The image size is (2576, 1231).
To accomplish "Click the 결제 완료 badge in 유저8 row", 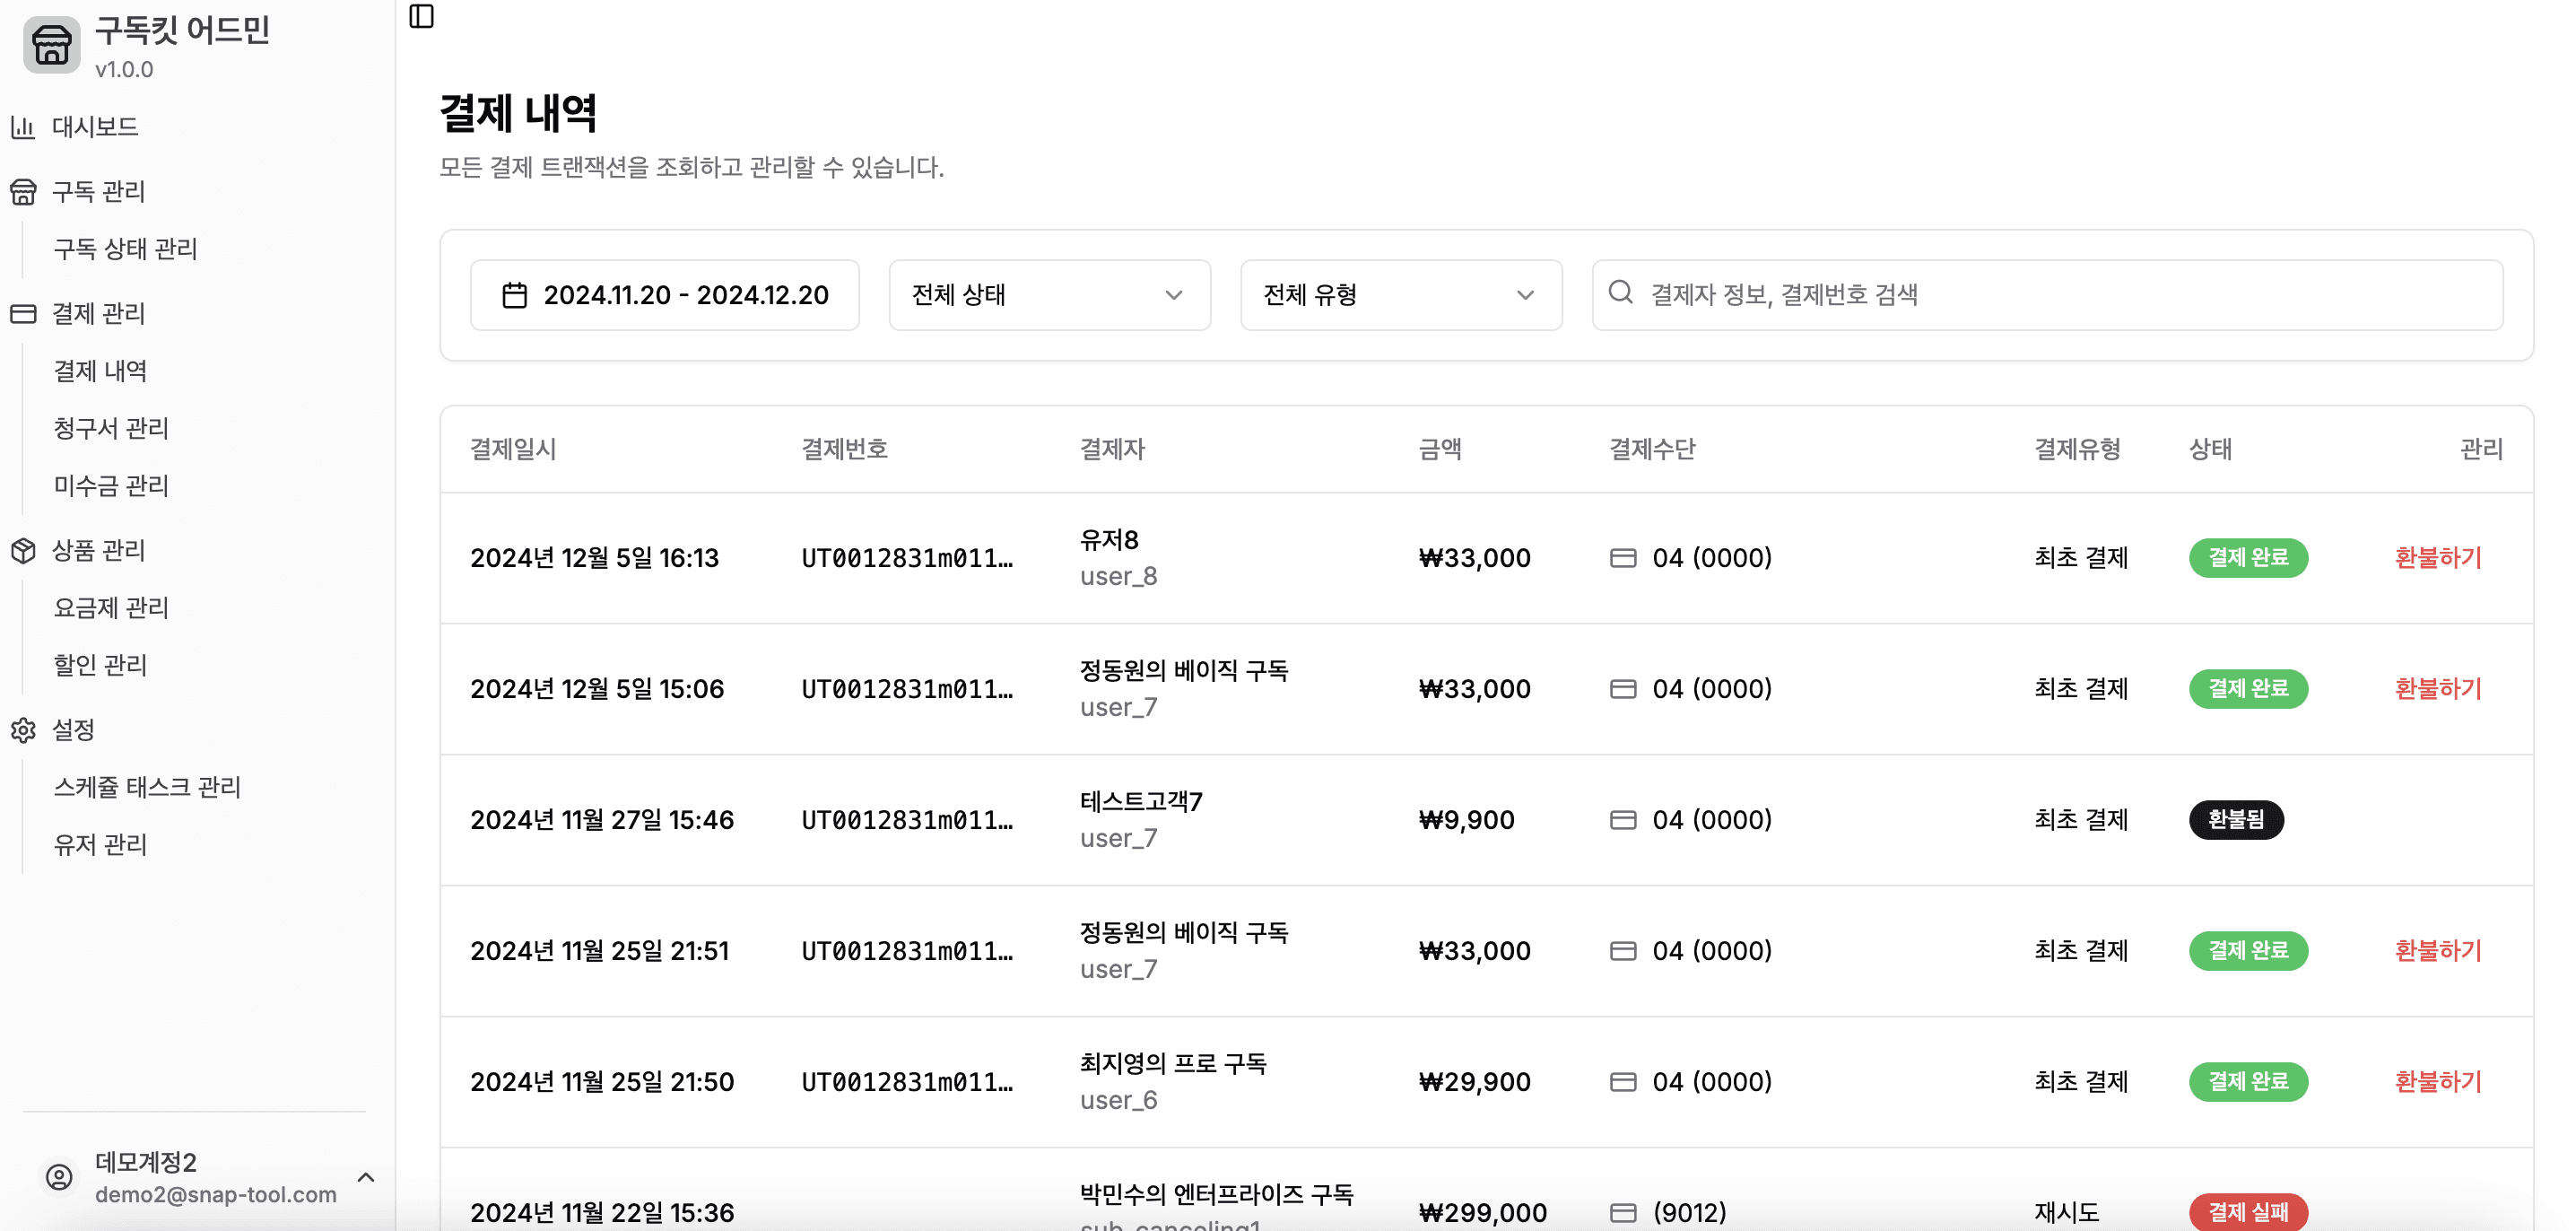I will click(x=2248, y=558).
